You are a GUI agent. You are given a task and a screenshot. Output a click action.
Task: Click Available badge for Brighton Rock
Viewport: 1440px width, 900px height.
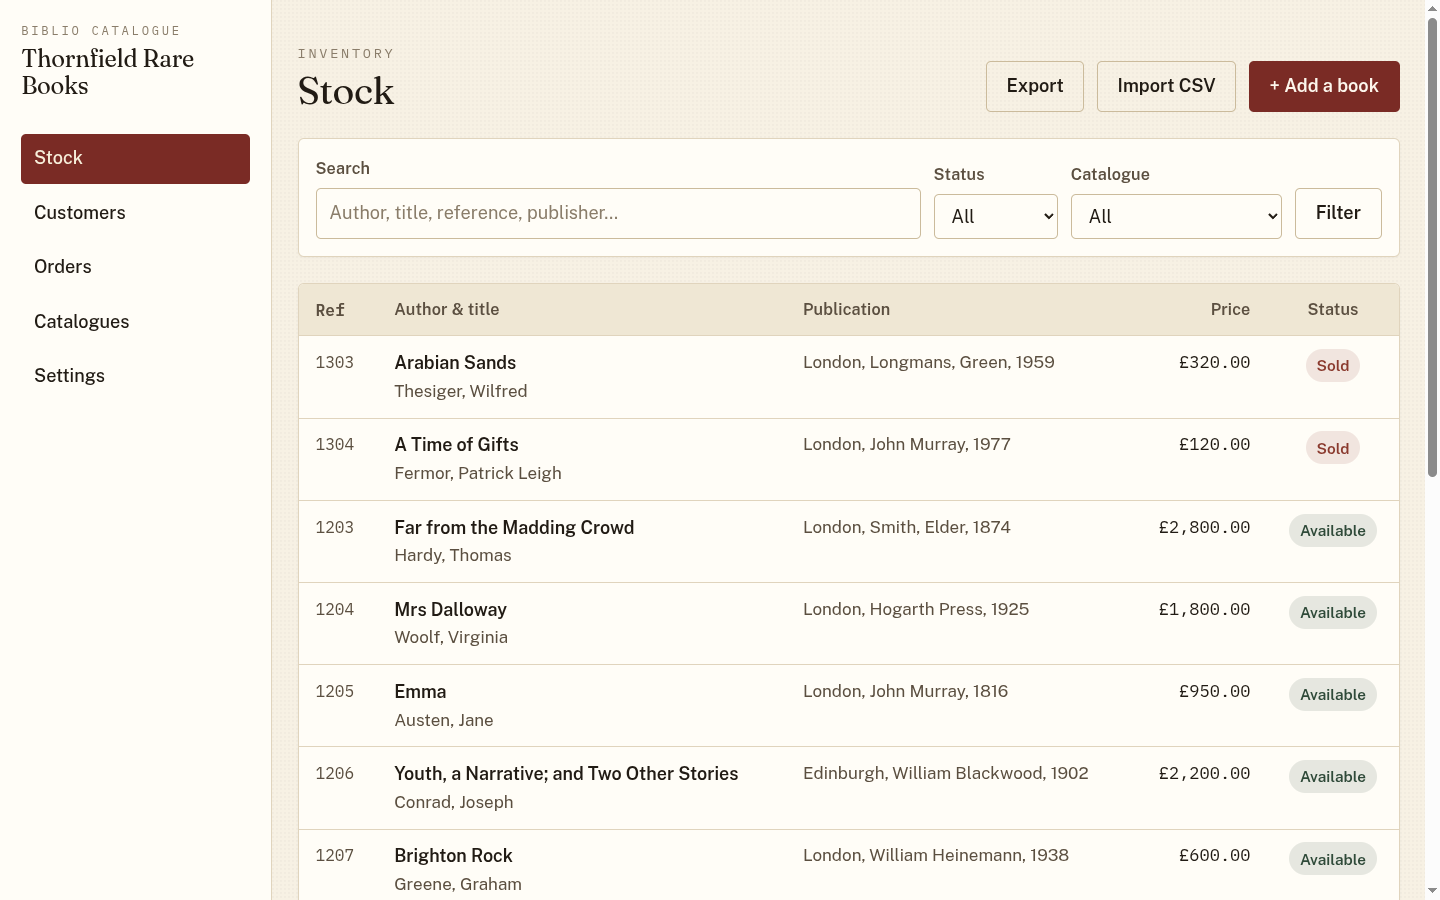click(1333, 860)
